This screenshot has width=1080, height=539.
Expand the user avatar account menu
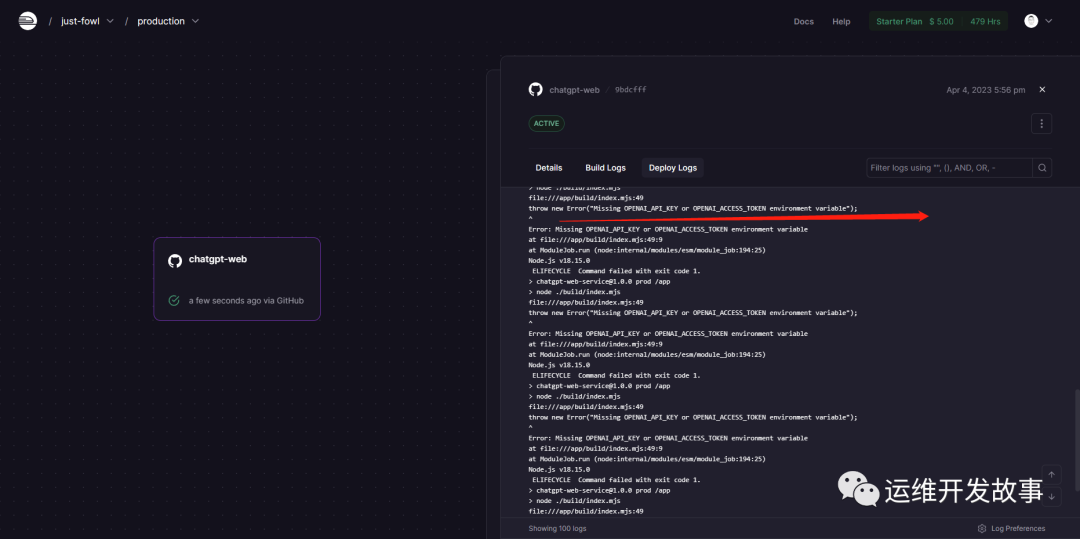coord(1038,21)
